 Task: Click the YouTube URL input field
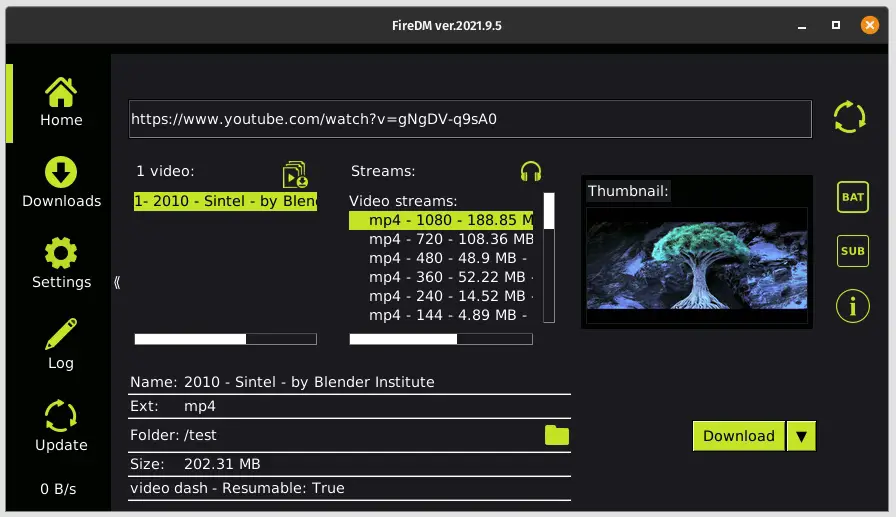coord(470,119)
